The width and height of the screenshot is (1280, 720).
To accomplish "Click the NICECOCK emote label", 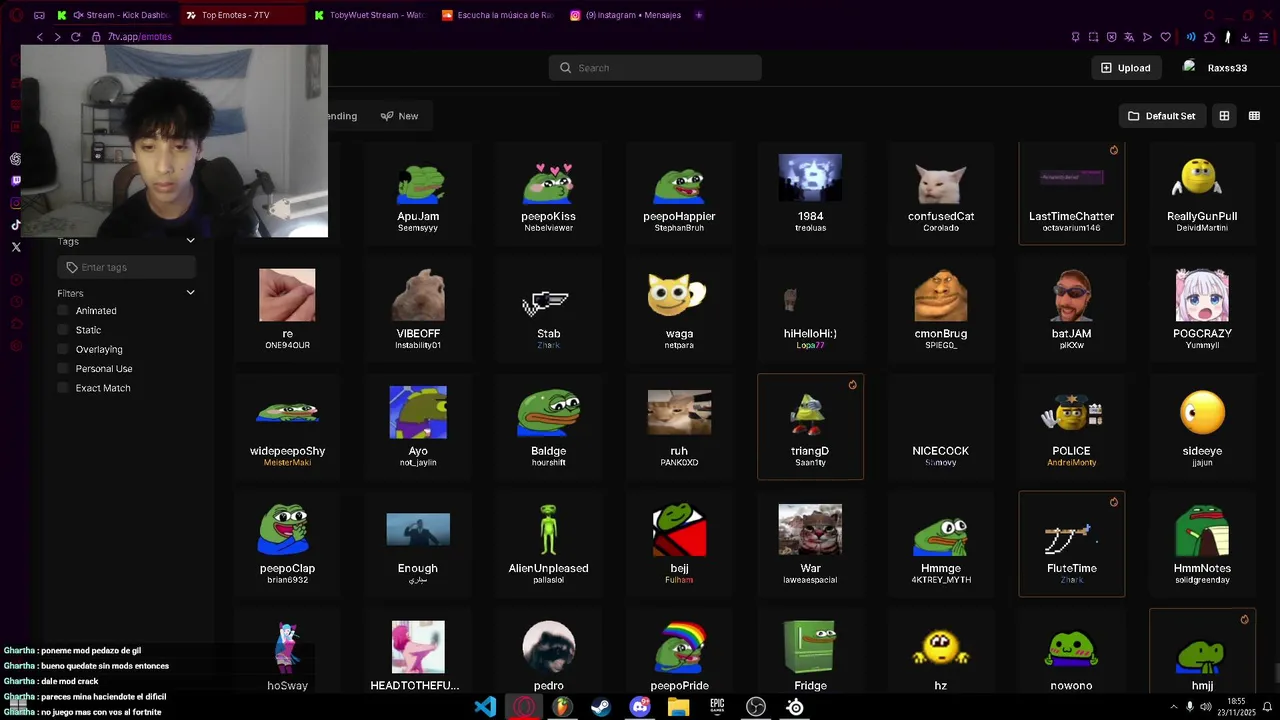I will (941, 451).
